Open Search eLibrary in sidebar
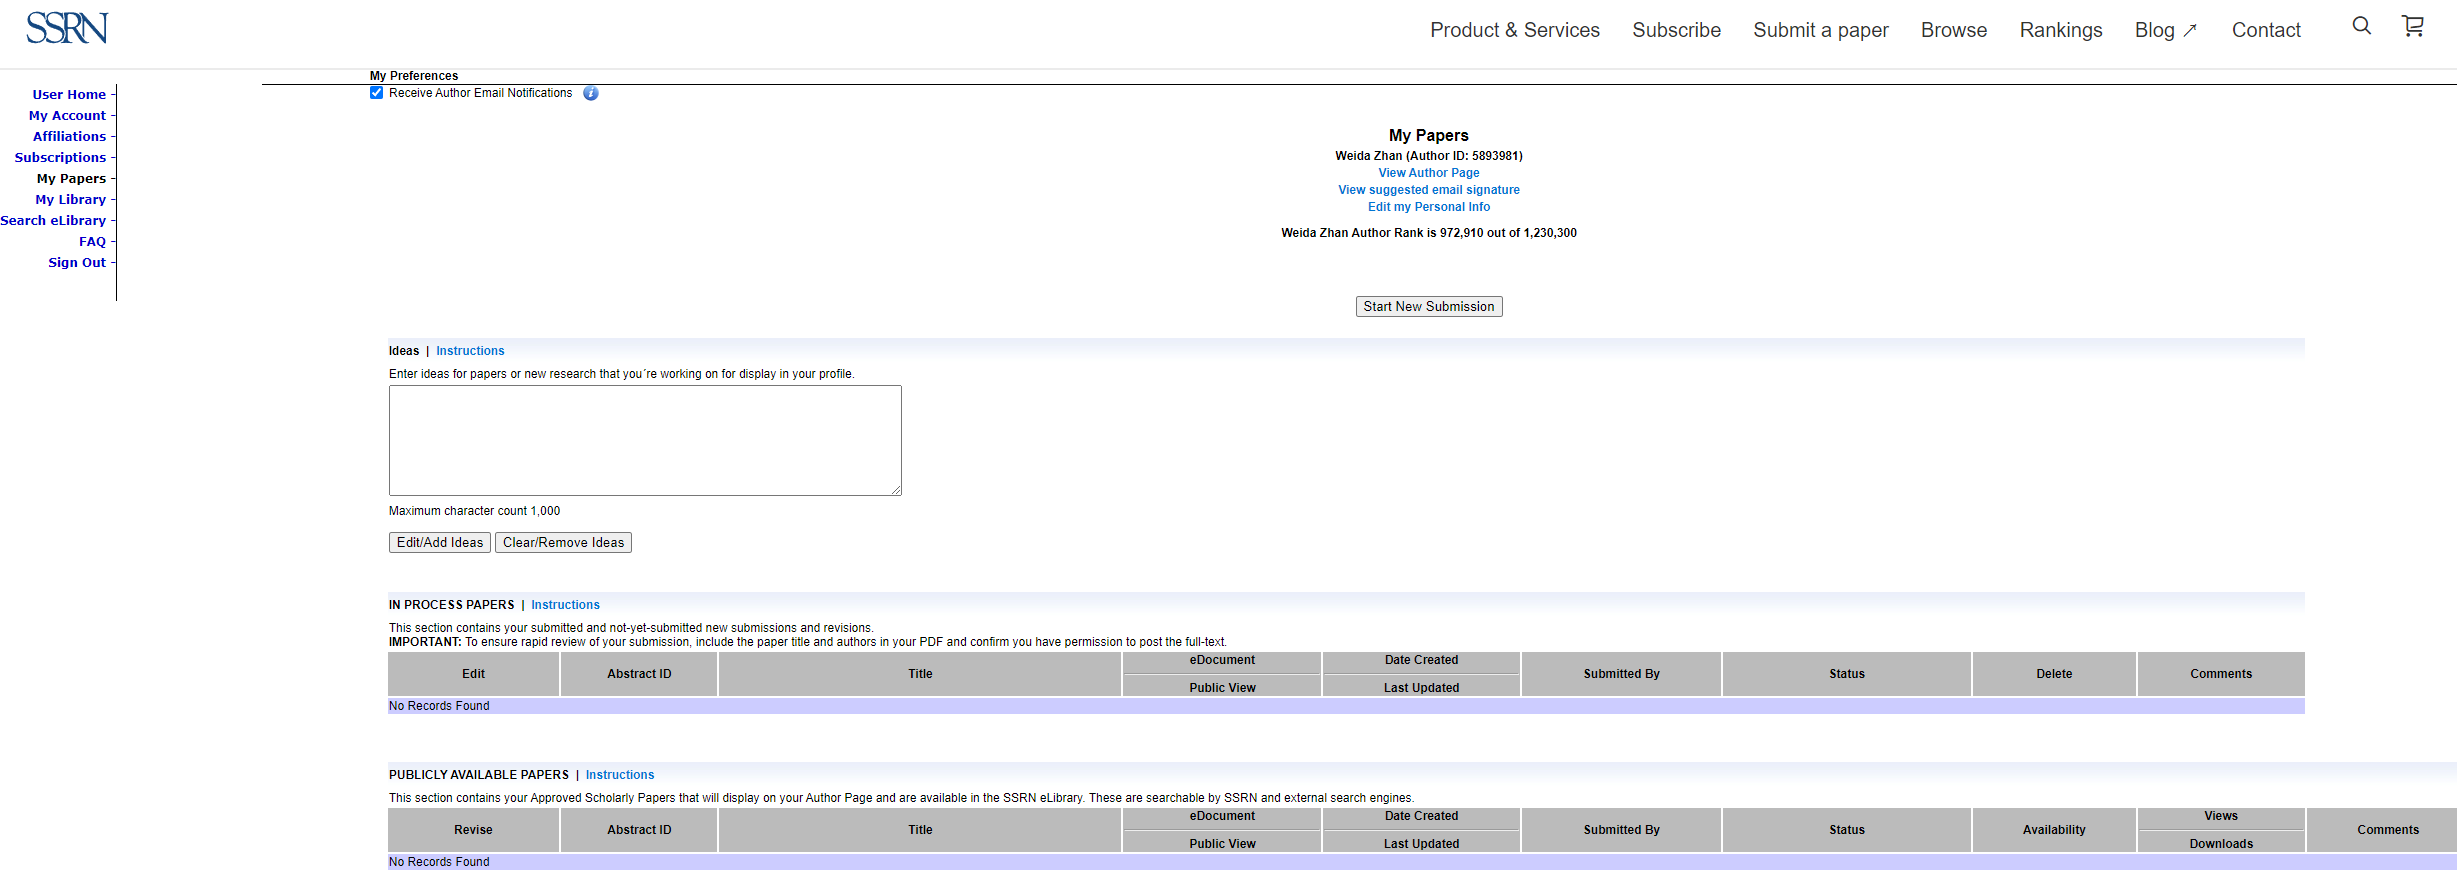2457x888 pixels. (x=53, y=221)
